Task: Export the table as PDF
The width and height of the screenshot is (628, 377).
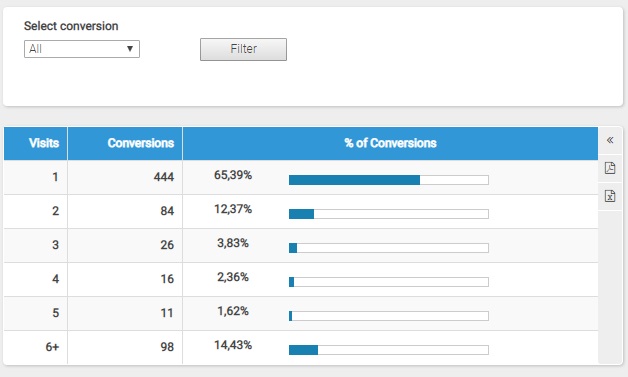Action: [610, 168]
